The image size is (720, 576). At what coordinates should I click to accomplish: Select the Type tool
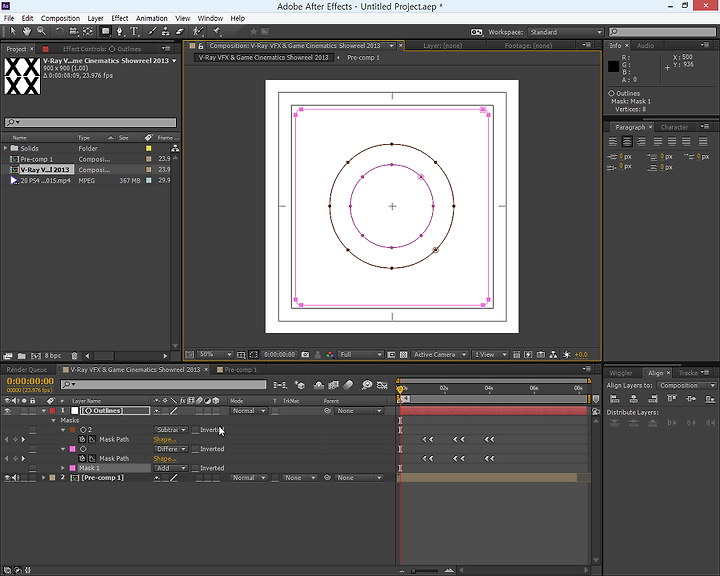(134, 31)
